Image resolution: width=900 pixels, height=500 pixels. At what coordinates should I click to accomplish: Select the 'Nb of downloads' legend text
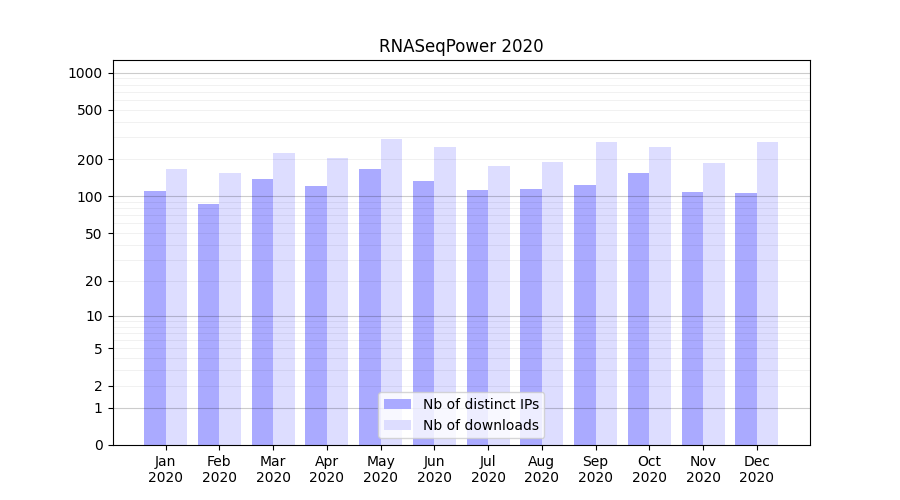(x=480, y=425)
